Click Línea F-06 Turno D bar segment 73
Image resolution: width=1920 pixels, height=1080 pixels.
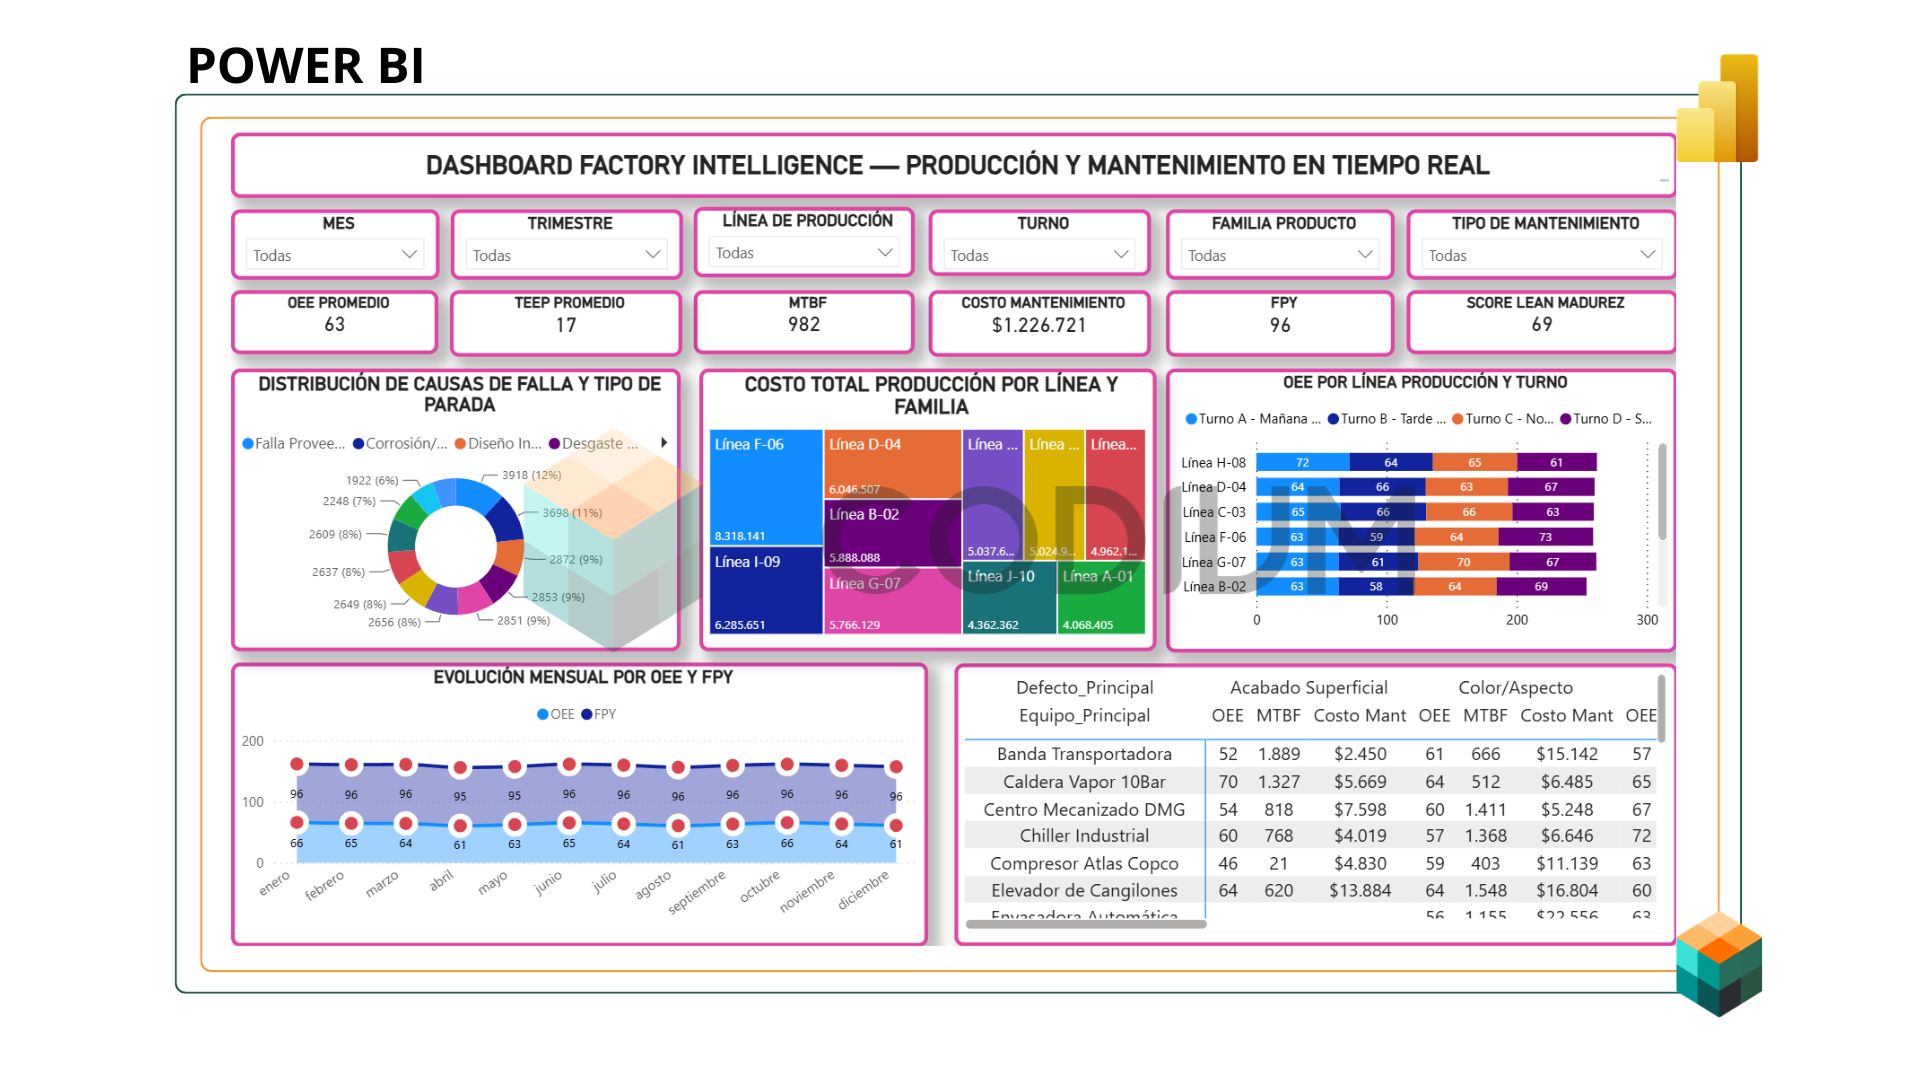pyautogui.click(x=1545, y=537)
